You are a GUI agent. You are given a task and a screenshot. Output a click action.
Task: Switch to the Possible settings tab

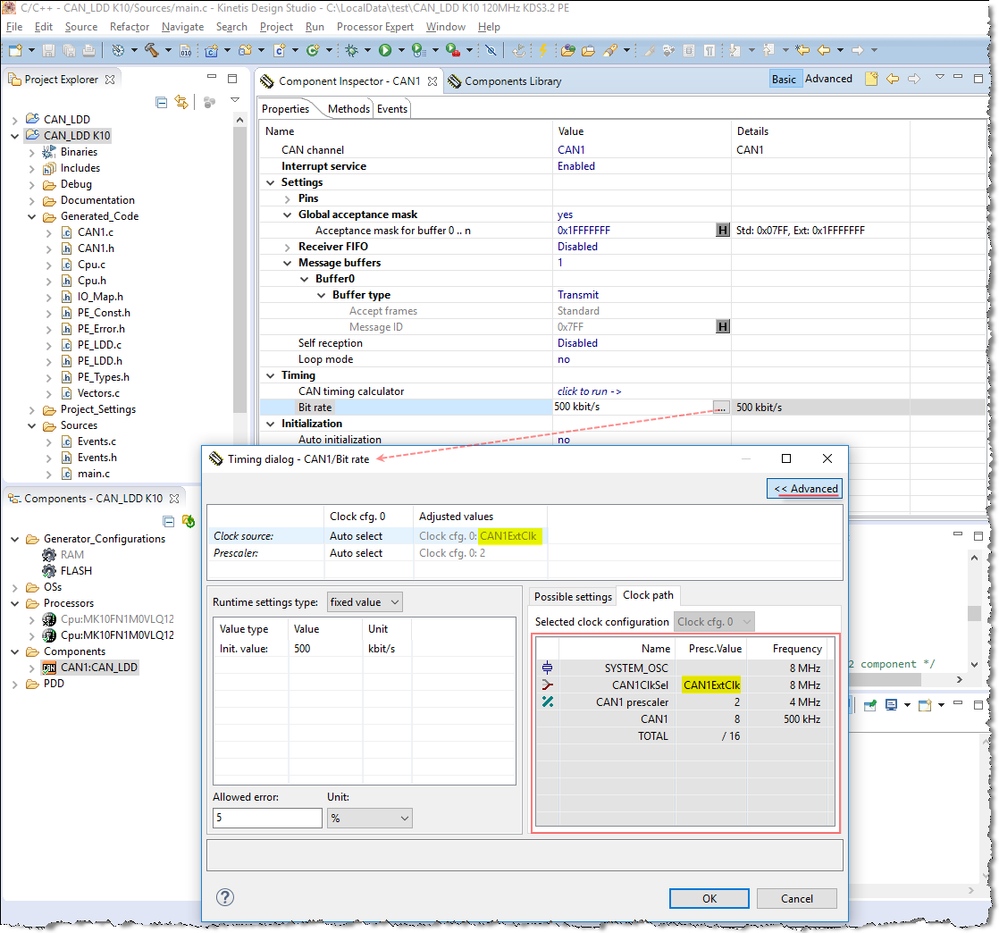[573, 597]
